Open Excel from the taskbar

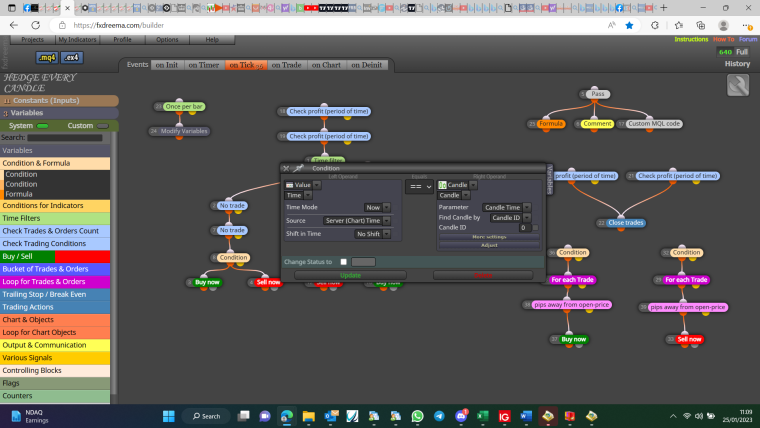pyautogui.click(x=483, y=416)
